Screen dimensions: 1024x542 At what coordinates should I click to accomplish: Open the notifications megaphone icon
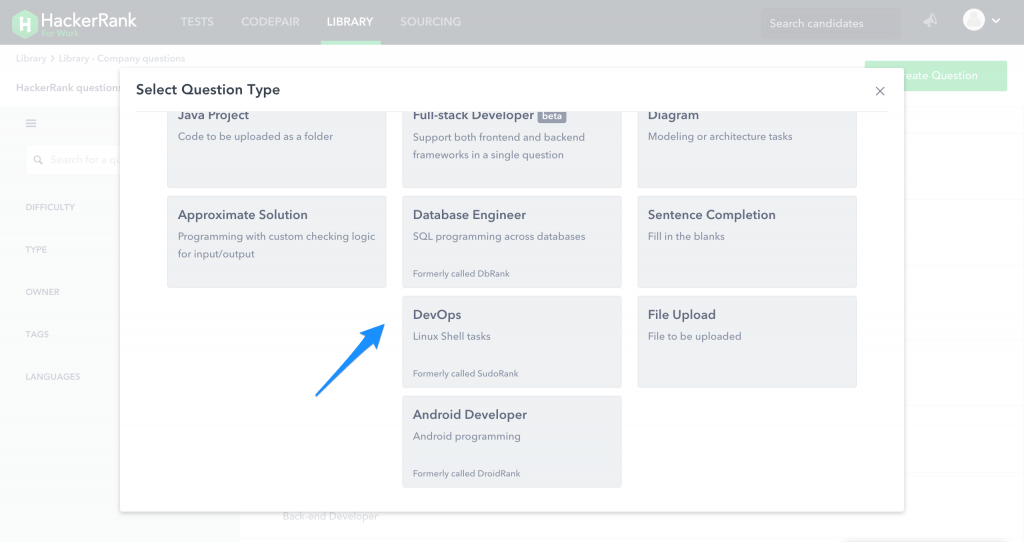click(930, 21)
